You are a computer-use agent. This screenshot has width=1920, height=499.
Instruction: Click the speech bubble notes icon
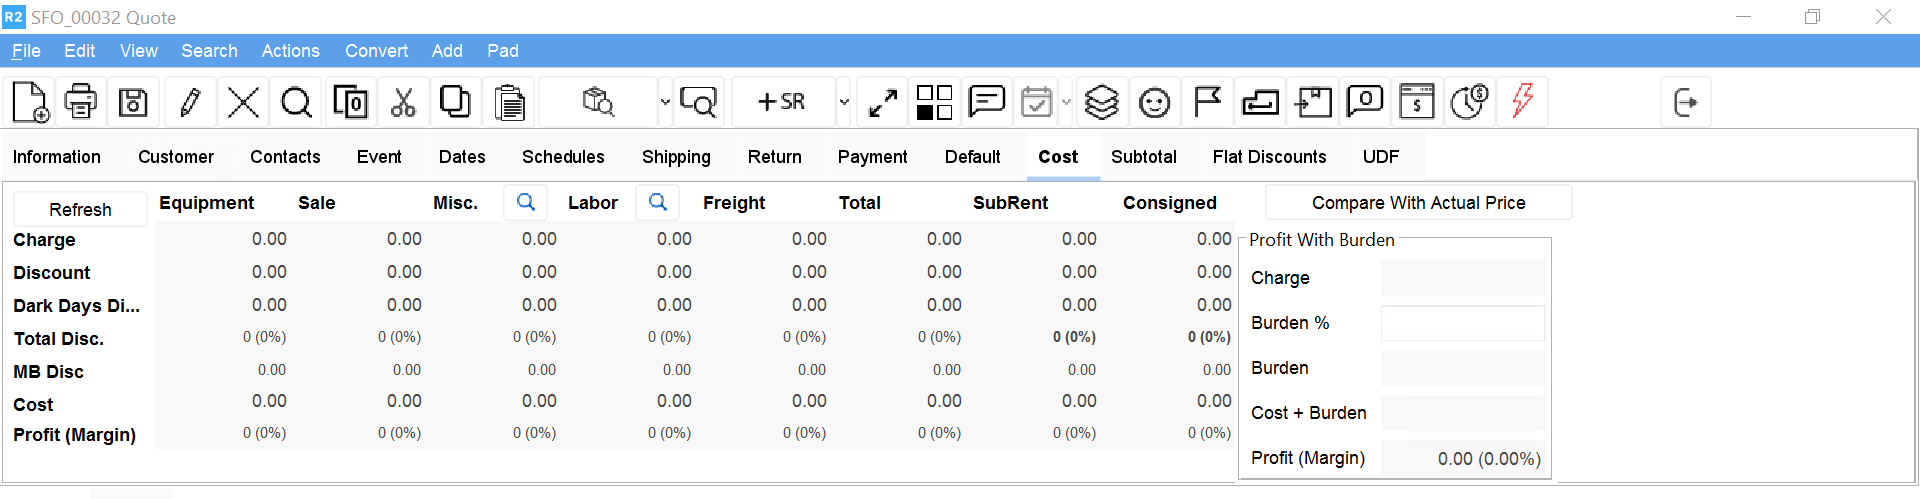(987, 102)
